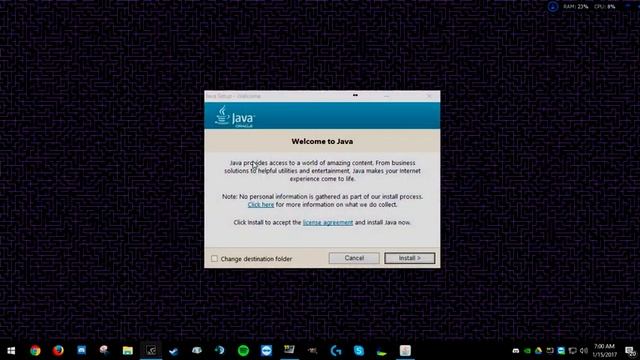Open the NVIDIA tray icon
640x360 pixels.
(527, 351)
